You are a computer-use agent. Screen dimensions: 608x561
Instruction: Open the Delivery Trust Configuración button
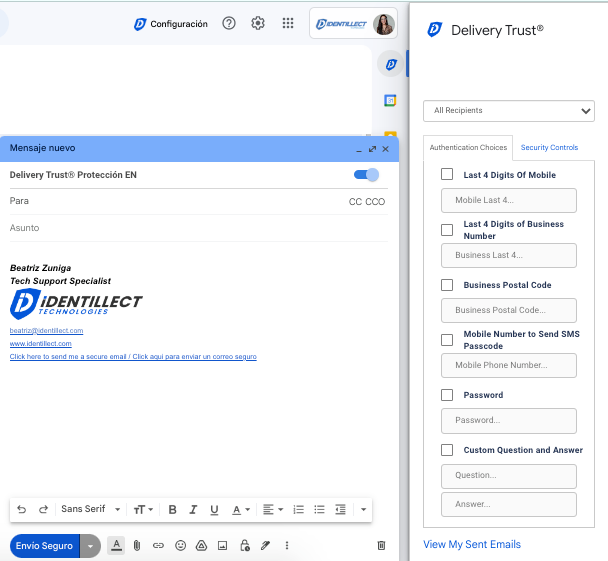[x=171, y=24]
